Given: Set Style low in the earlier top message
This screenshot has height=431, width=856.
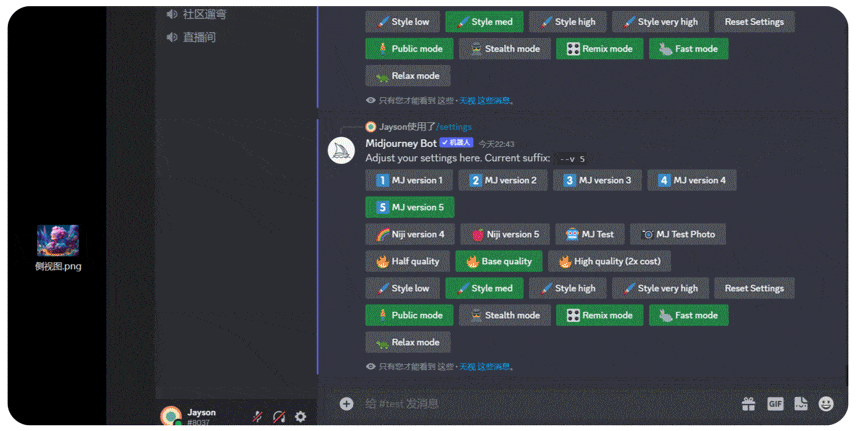Looking at the screenshot, I should [403, 22].
